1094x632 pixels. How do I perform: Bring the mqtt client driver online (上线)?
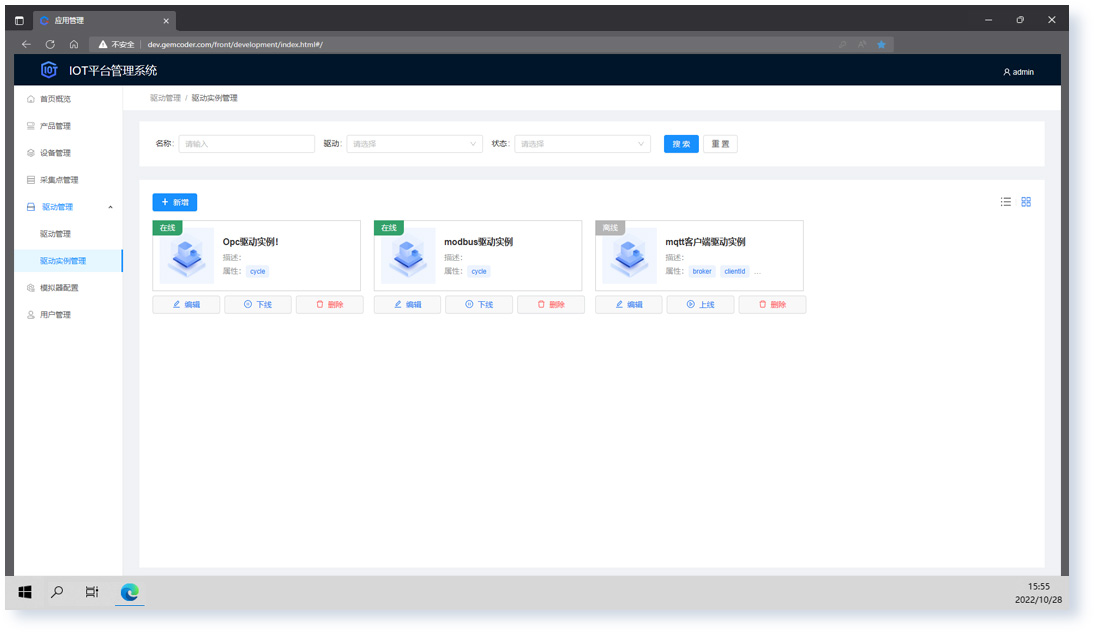click(x=701, y=305)
